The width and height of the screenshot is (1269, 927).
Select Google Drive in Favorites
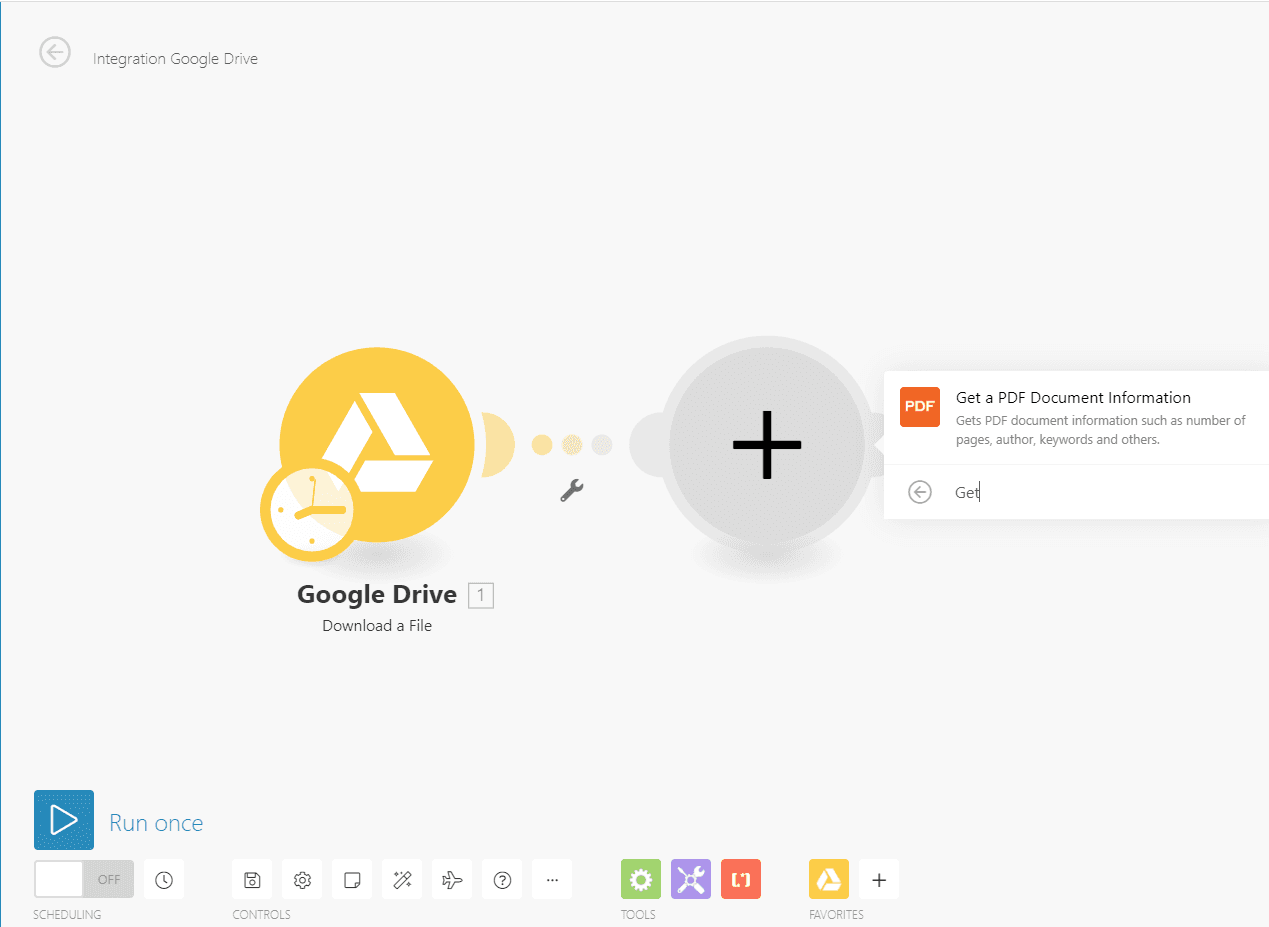coord(829,880)
